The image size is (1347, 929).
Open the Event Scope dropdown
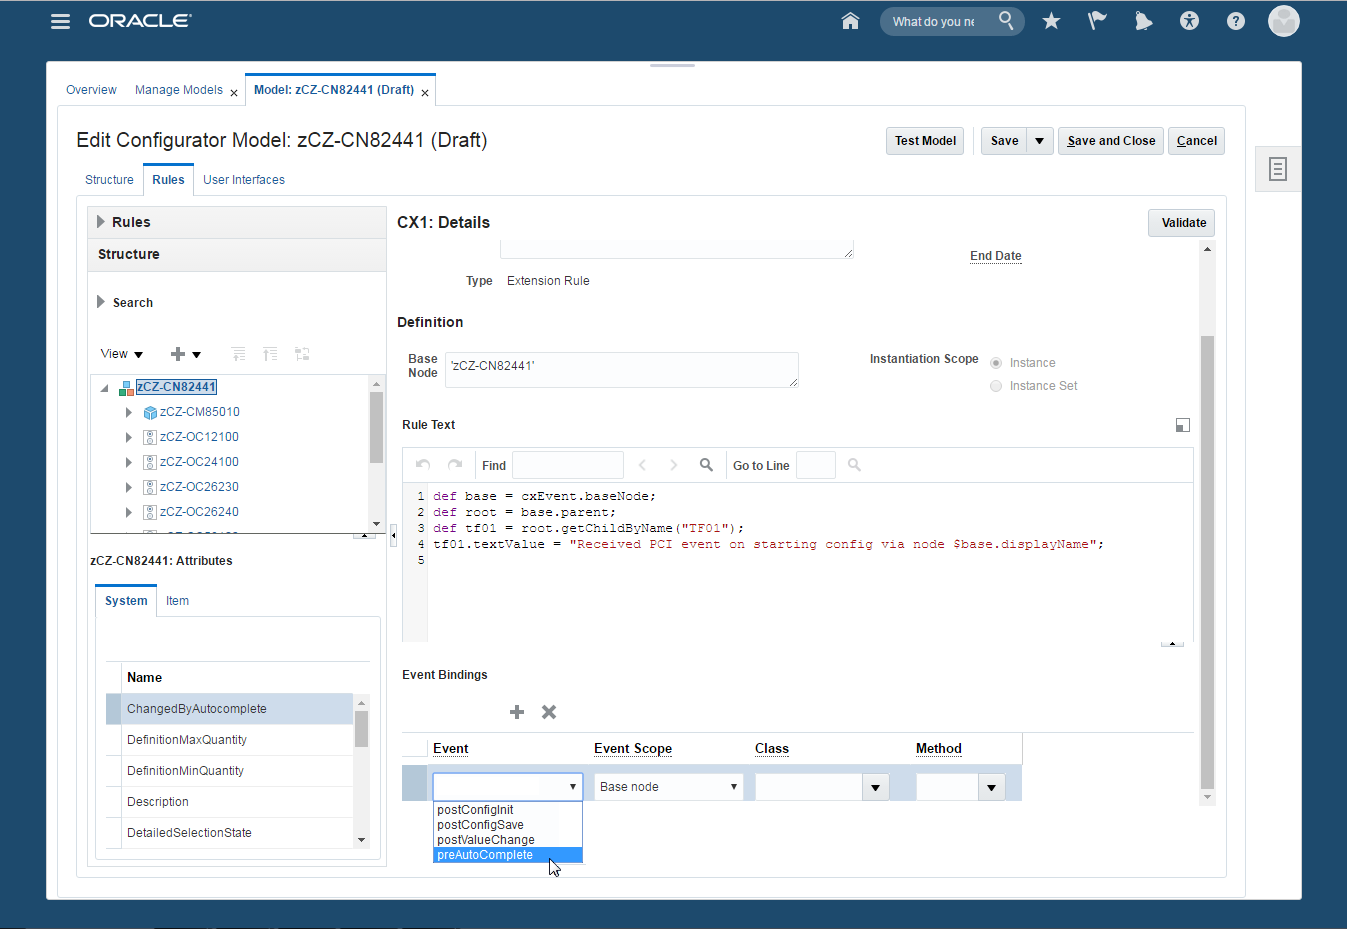pos(668,787)
